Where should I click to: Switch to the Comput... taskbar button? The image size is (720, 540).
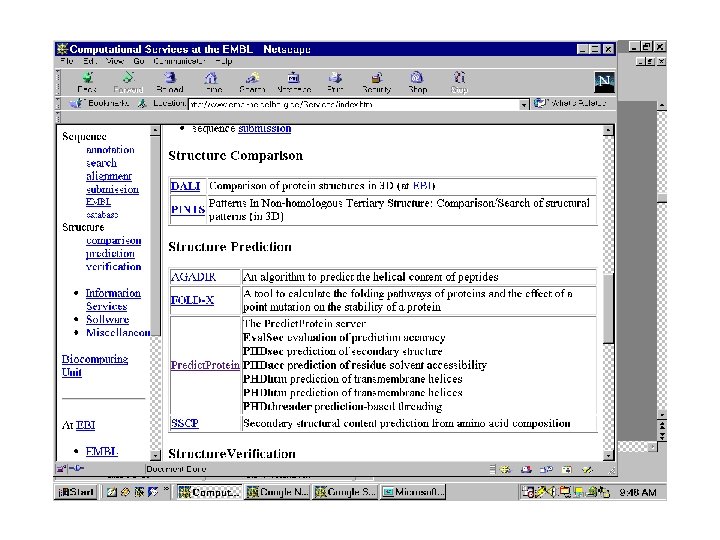pyautogui.click(x=209, y=492)
